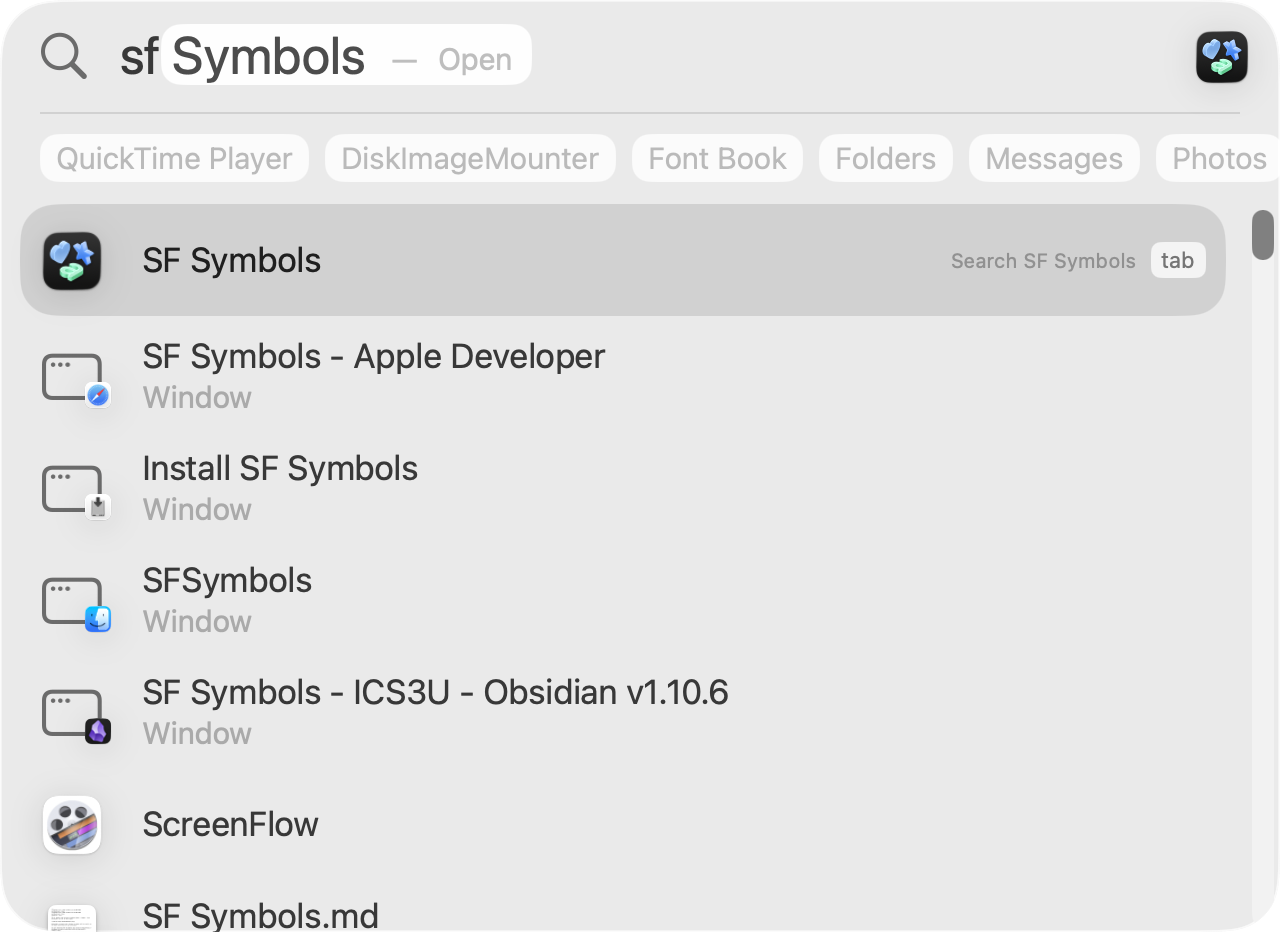1280x932 pixels.
Task: Choose the Font Book filter chip
Action: (717, 159)
